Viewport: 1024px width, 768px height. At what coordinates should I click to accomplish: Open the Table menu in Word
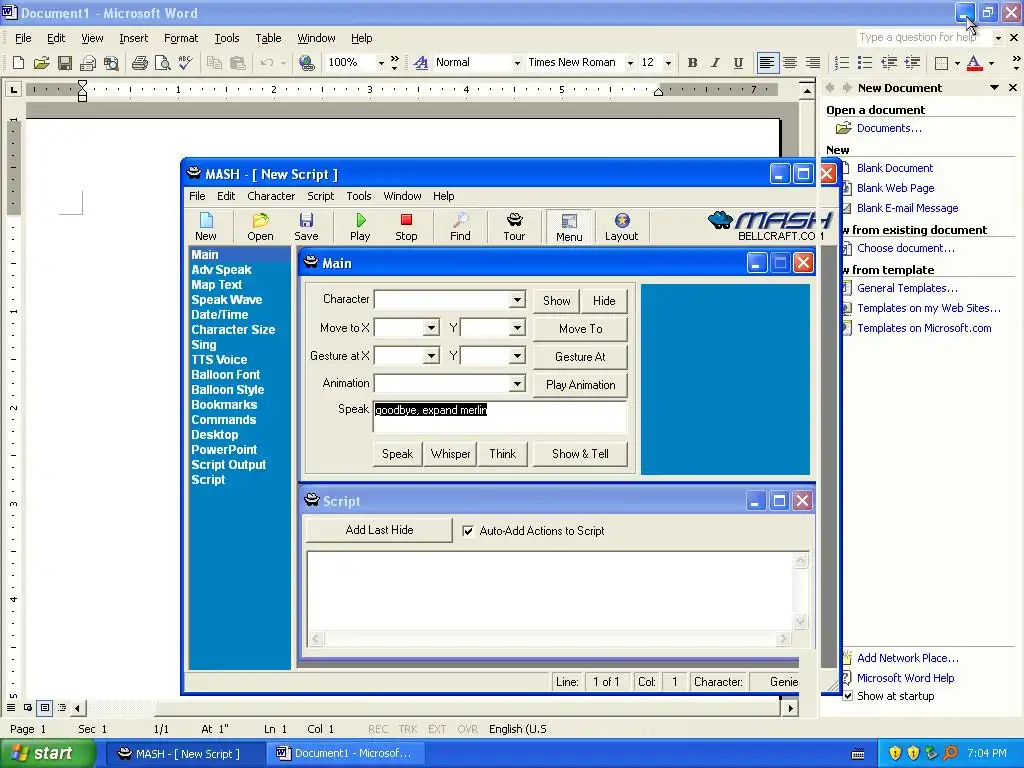268,39
